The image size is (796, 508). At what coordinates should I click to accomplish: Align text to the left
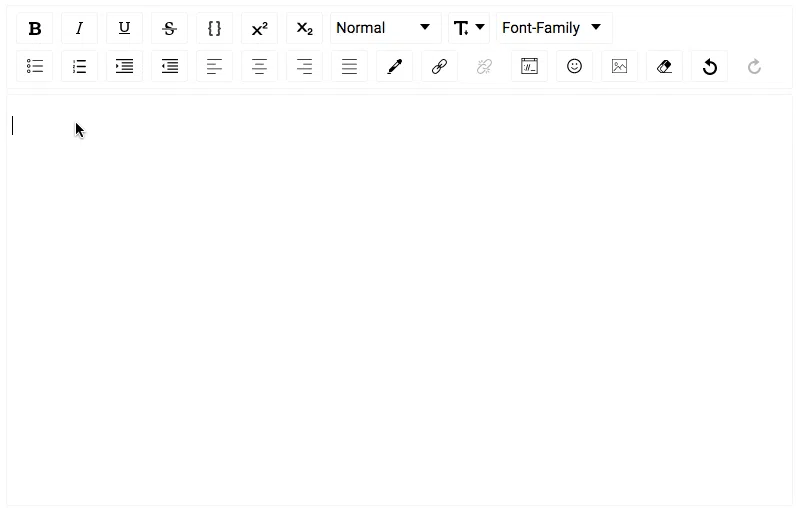click(214, 66)
